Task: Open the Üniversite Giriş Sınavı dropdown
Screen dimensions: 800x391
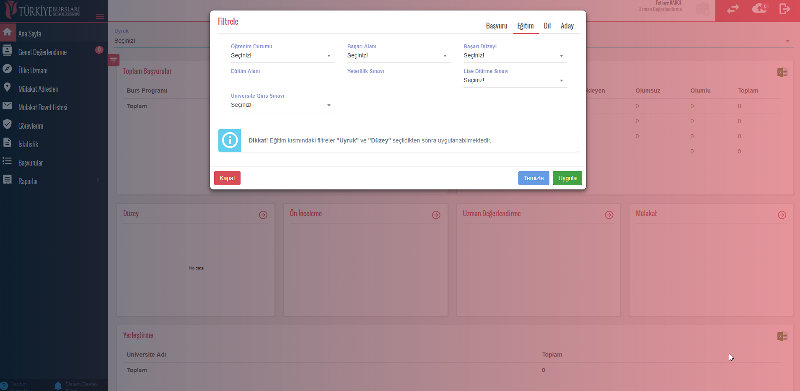Action: 282,105
